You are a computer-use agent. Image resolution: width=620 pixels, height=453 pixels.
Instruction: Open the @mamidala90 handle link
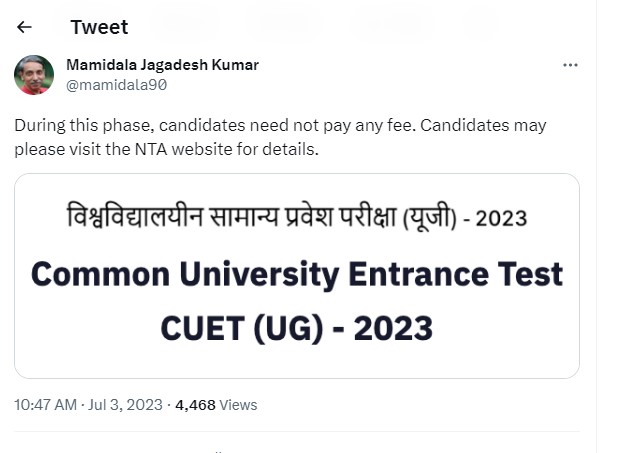pos(116,85)
